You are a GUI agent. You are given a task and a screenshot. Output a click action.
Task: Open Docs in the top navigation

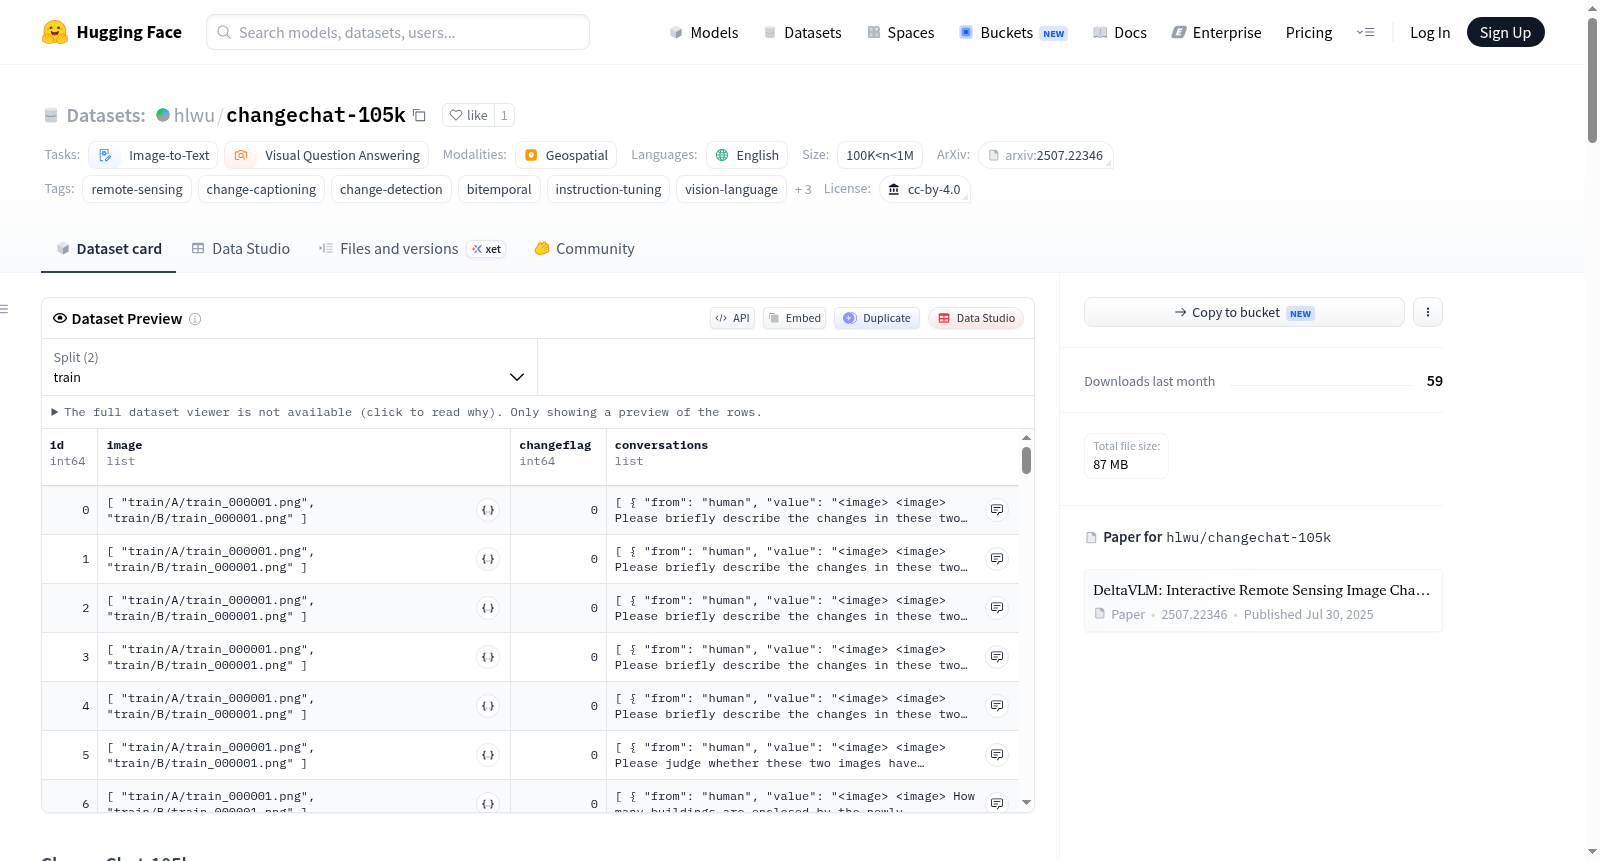click(x=1119, y=32)
